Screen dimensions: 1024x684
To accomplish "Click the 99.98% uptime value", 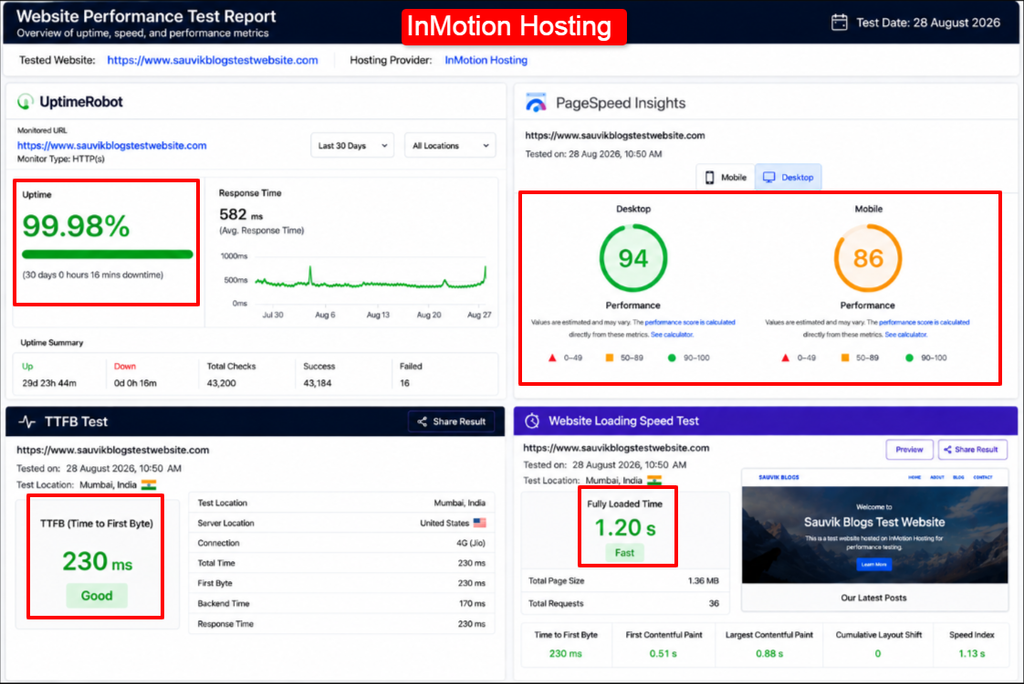I will [x=76, y=226].
